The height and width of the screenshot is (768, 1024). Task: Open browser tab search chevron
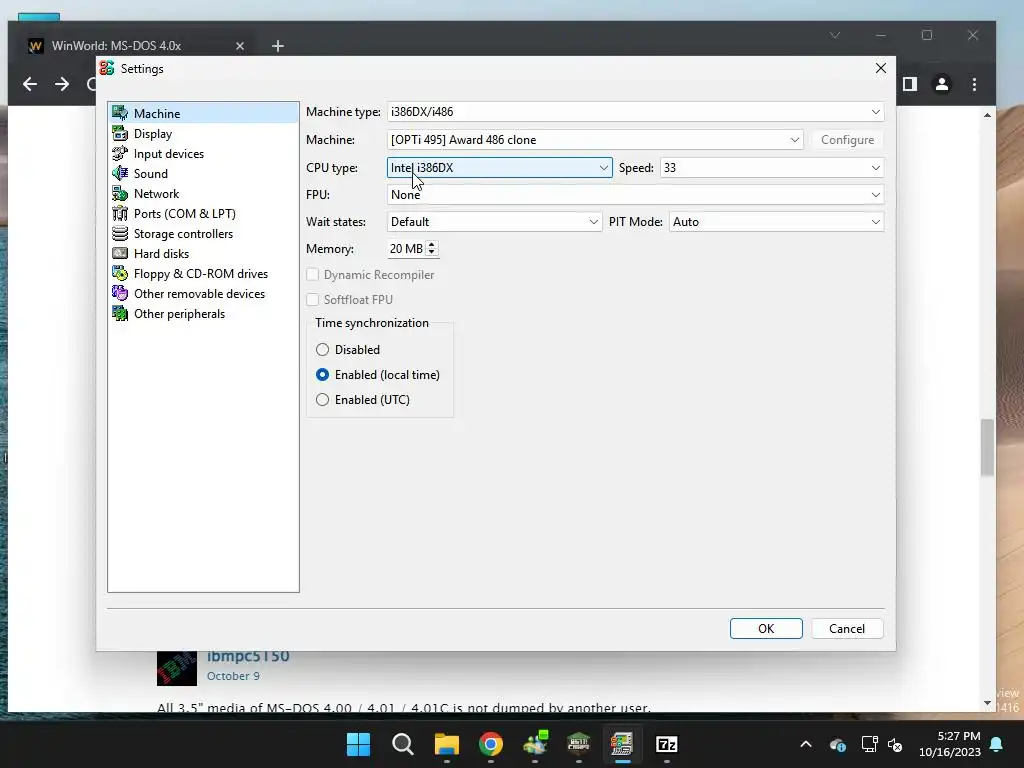click(835, 35)
